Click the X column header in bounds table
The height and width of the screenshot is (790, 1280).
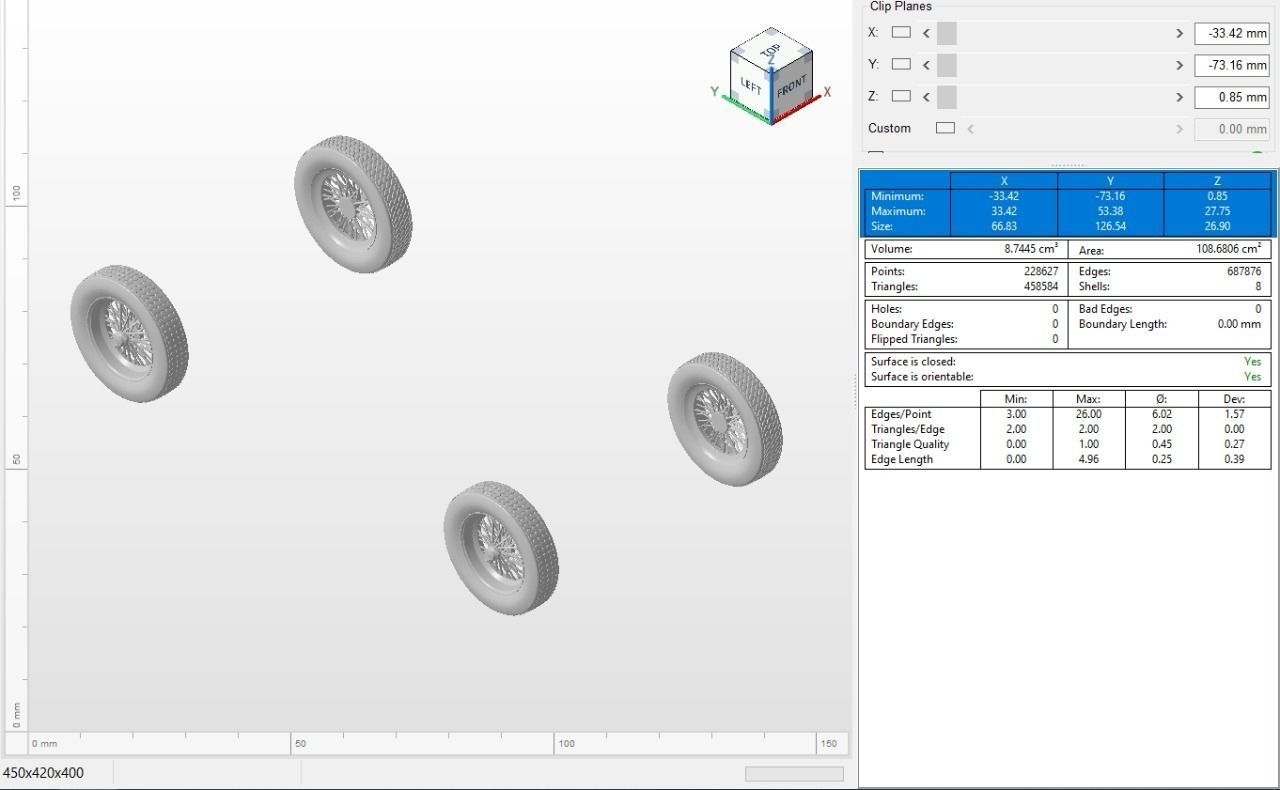click(1004, 181)
